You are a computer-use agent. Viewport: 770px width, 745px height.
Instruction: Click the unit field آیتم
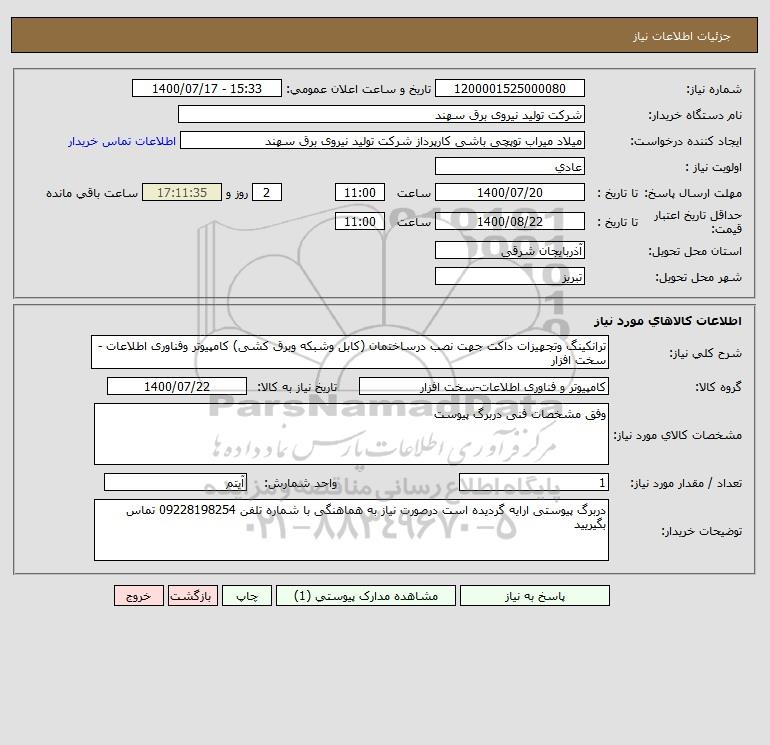pos(175,483)
